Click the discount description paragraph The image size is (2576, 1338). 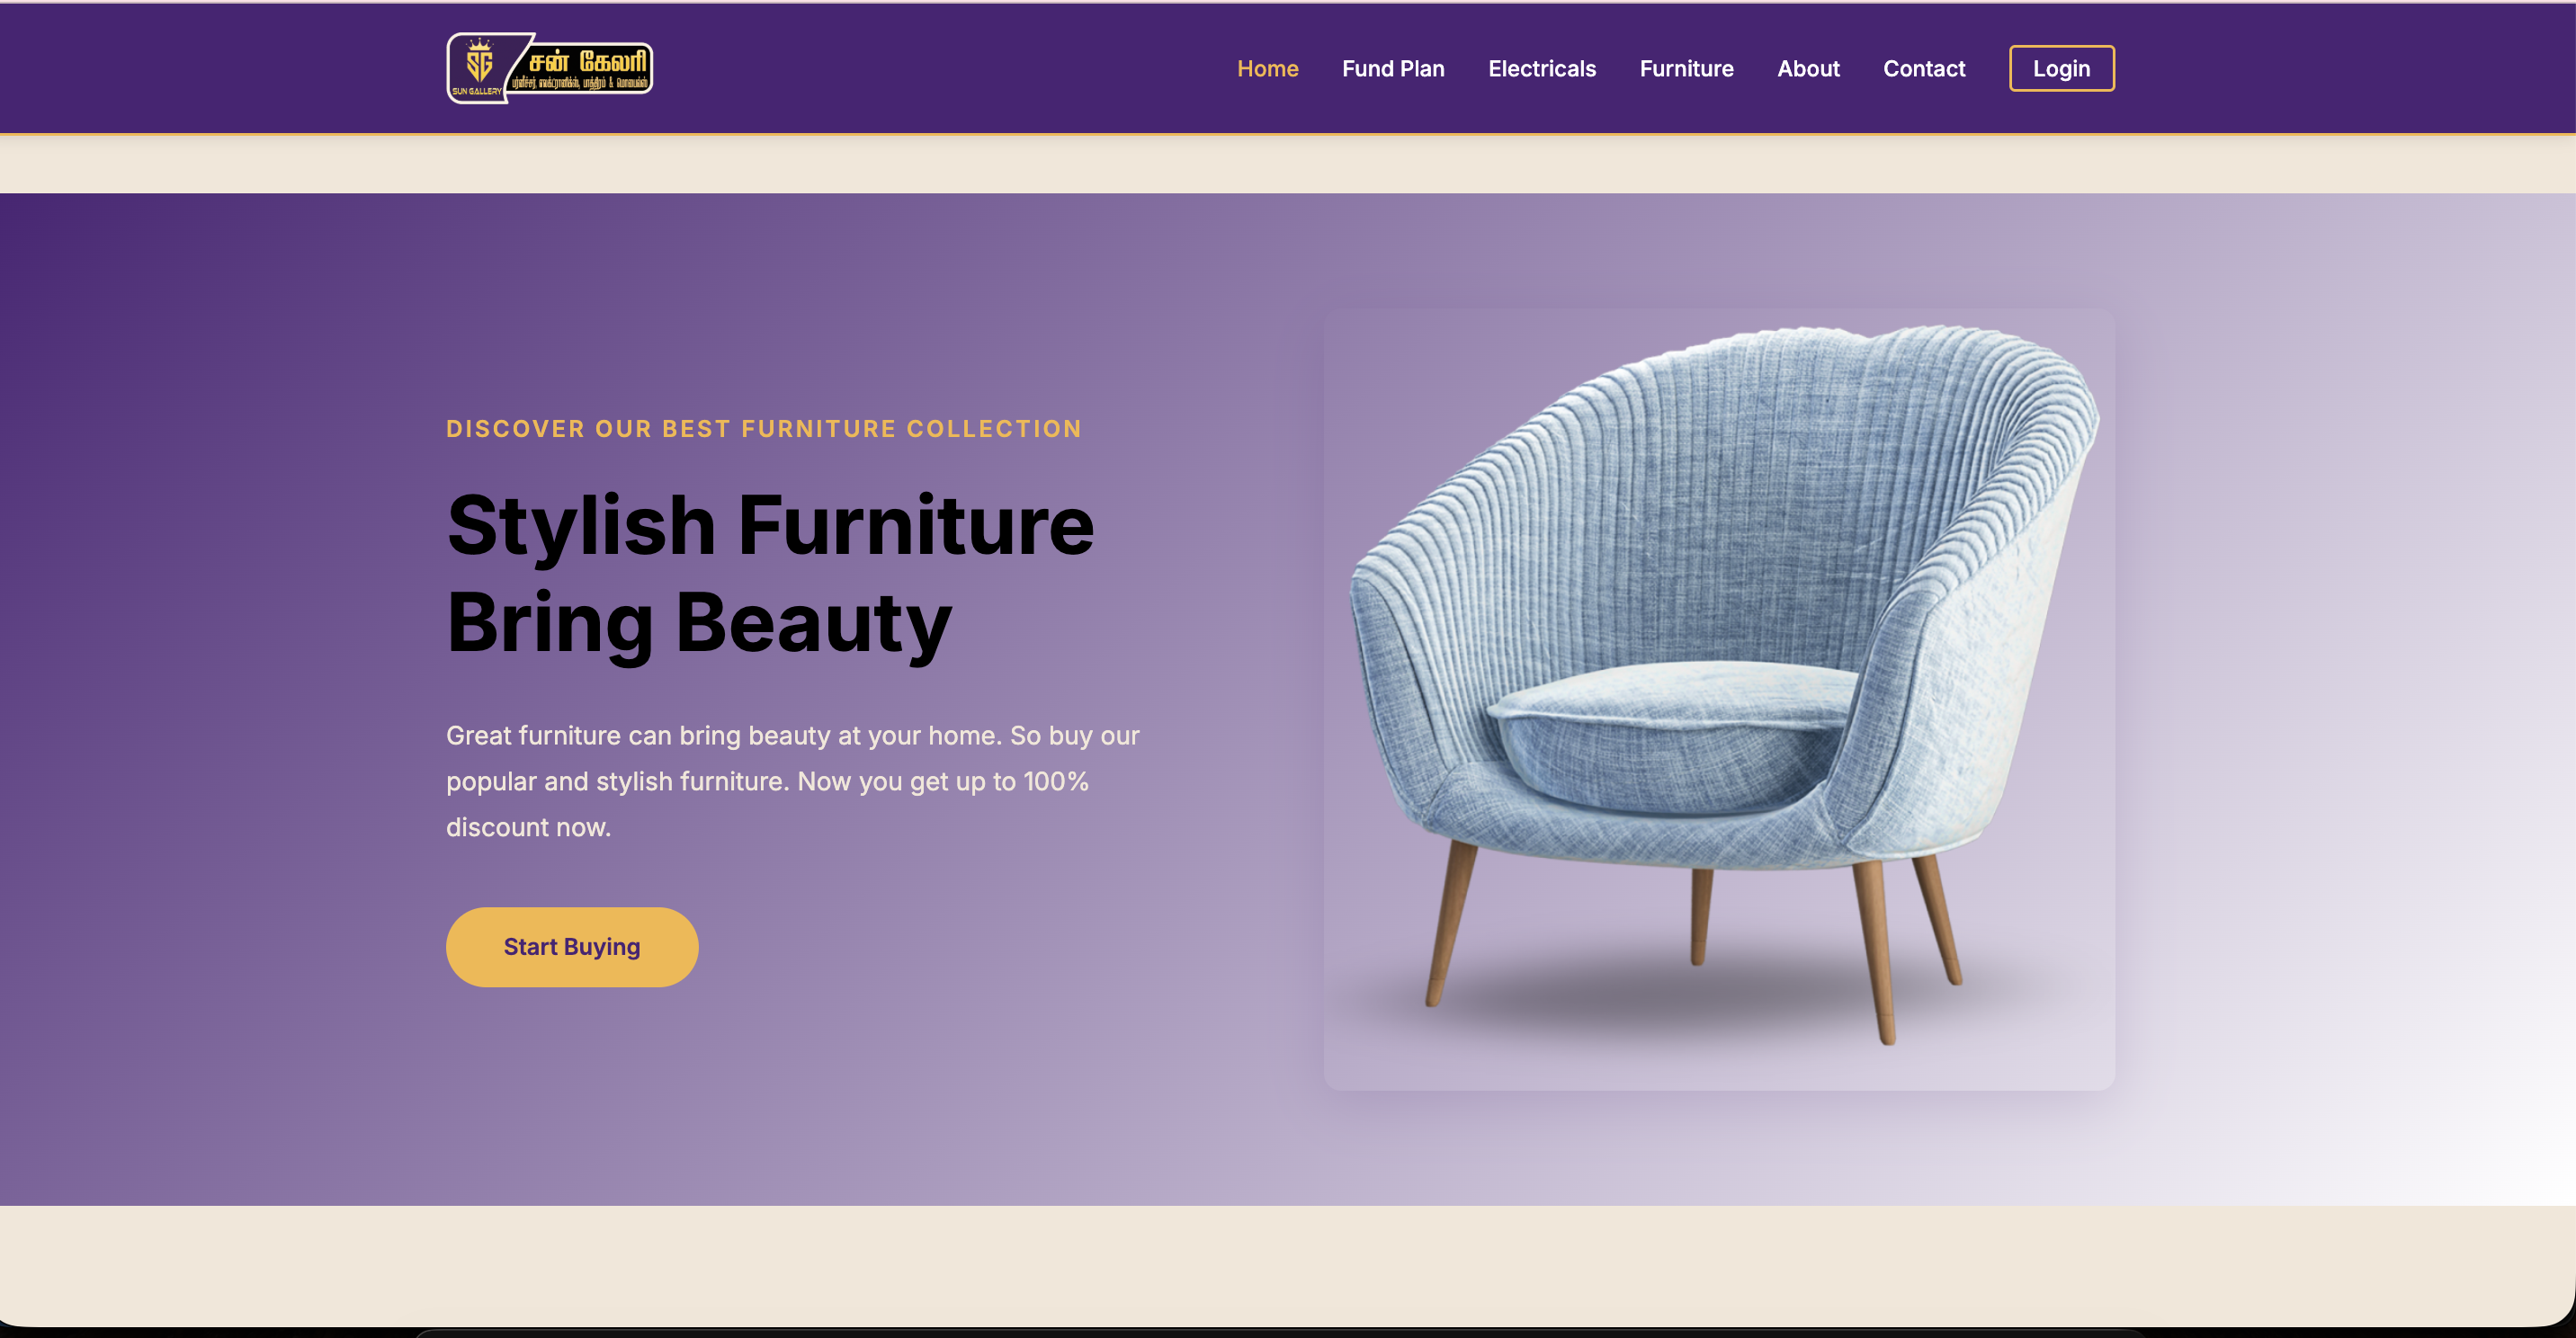pos(793,781)
